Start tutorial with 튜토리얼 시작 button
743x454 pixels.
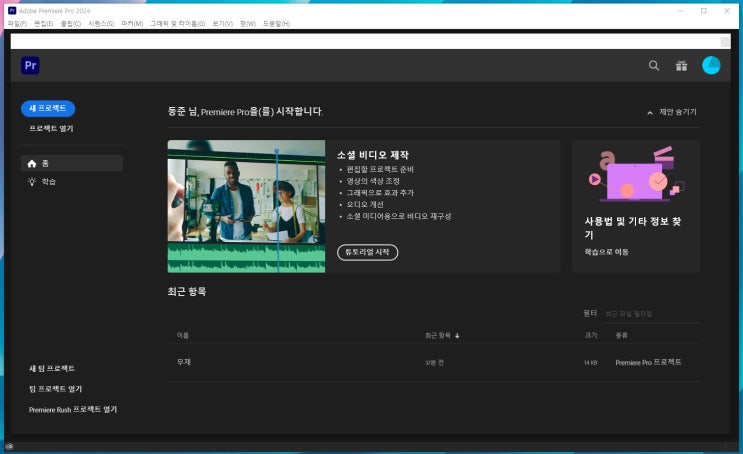(x=367, y=252)
